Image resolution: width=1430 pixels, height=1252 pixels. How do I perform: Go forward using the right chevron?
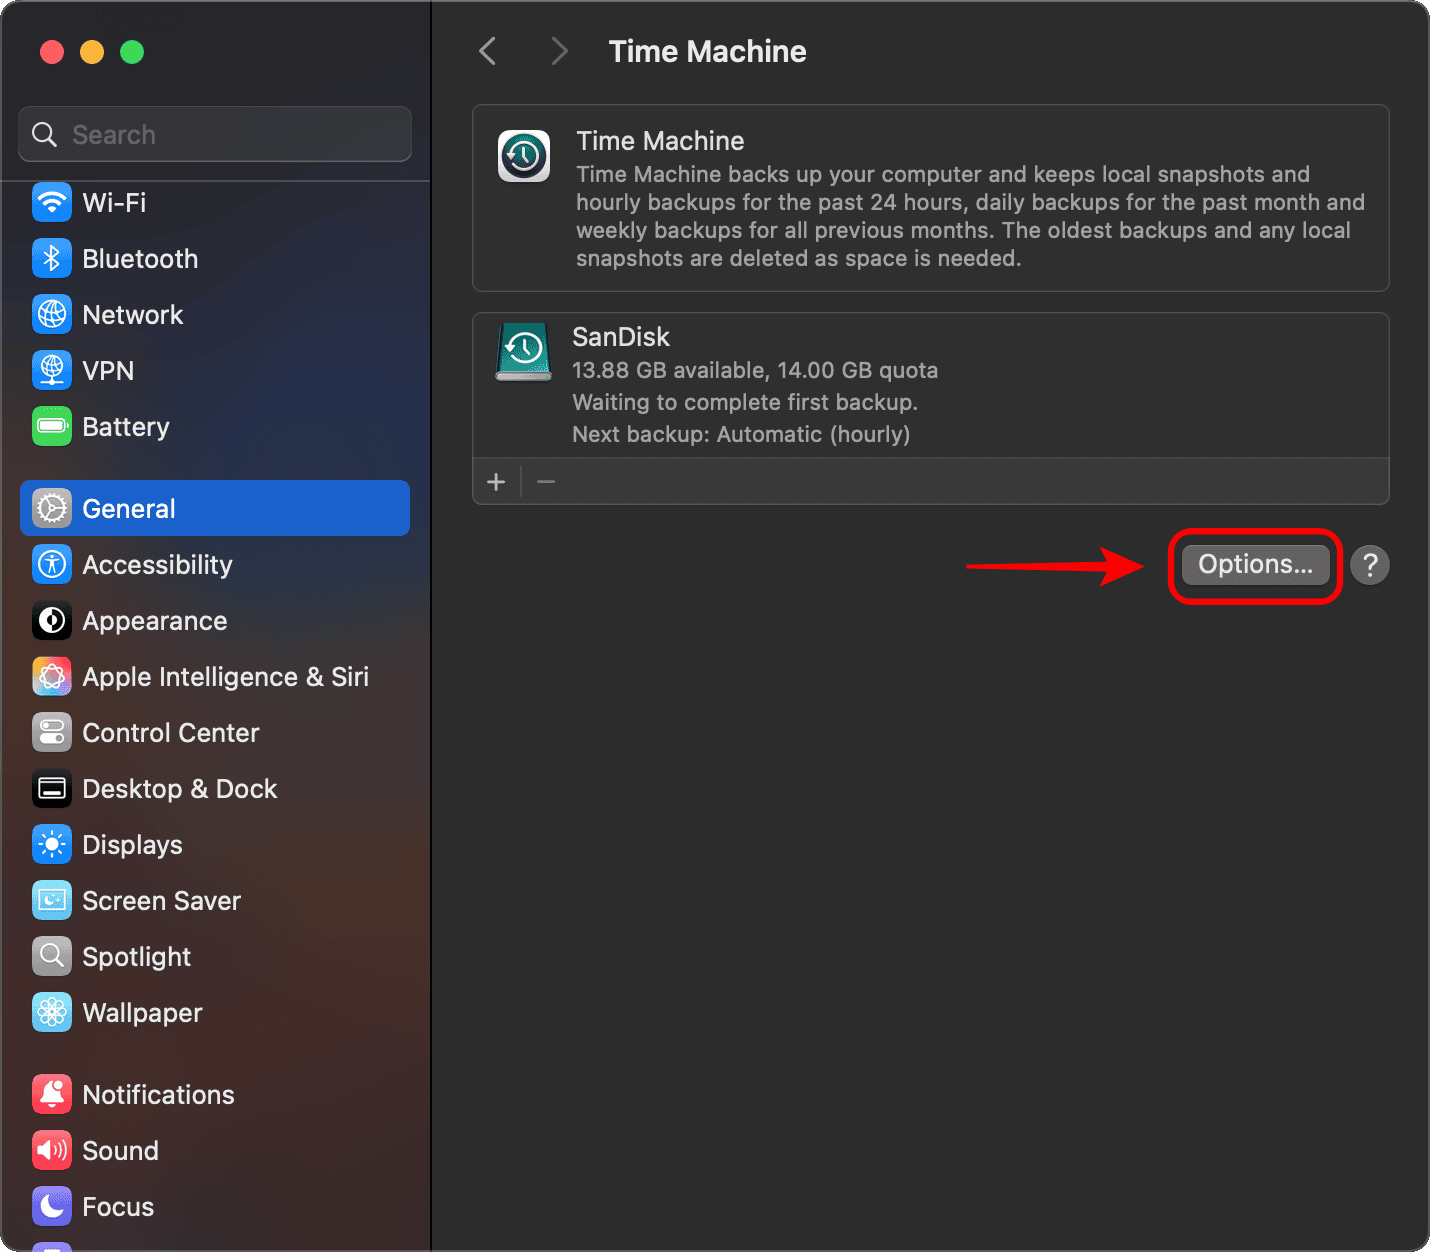click(559, 51)
